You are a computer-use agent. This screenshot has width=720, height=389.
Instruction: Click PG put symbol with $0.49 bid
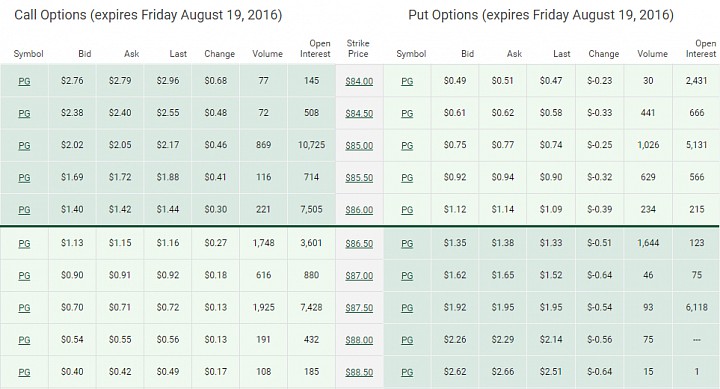tap(407, 81)
